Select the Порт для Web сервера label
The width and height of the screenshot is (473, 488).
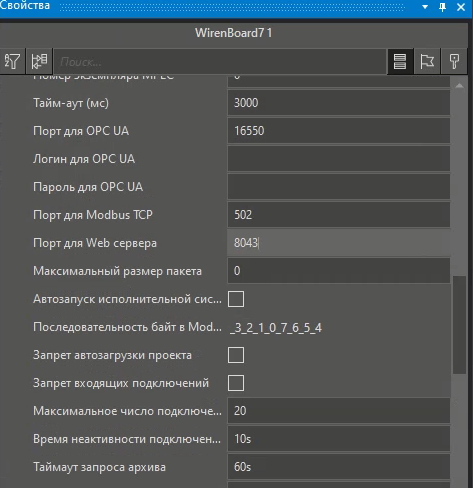[95, 243]
